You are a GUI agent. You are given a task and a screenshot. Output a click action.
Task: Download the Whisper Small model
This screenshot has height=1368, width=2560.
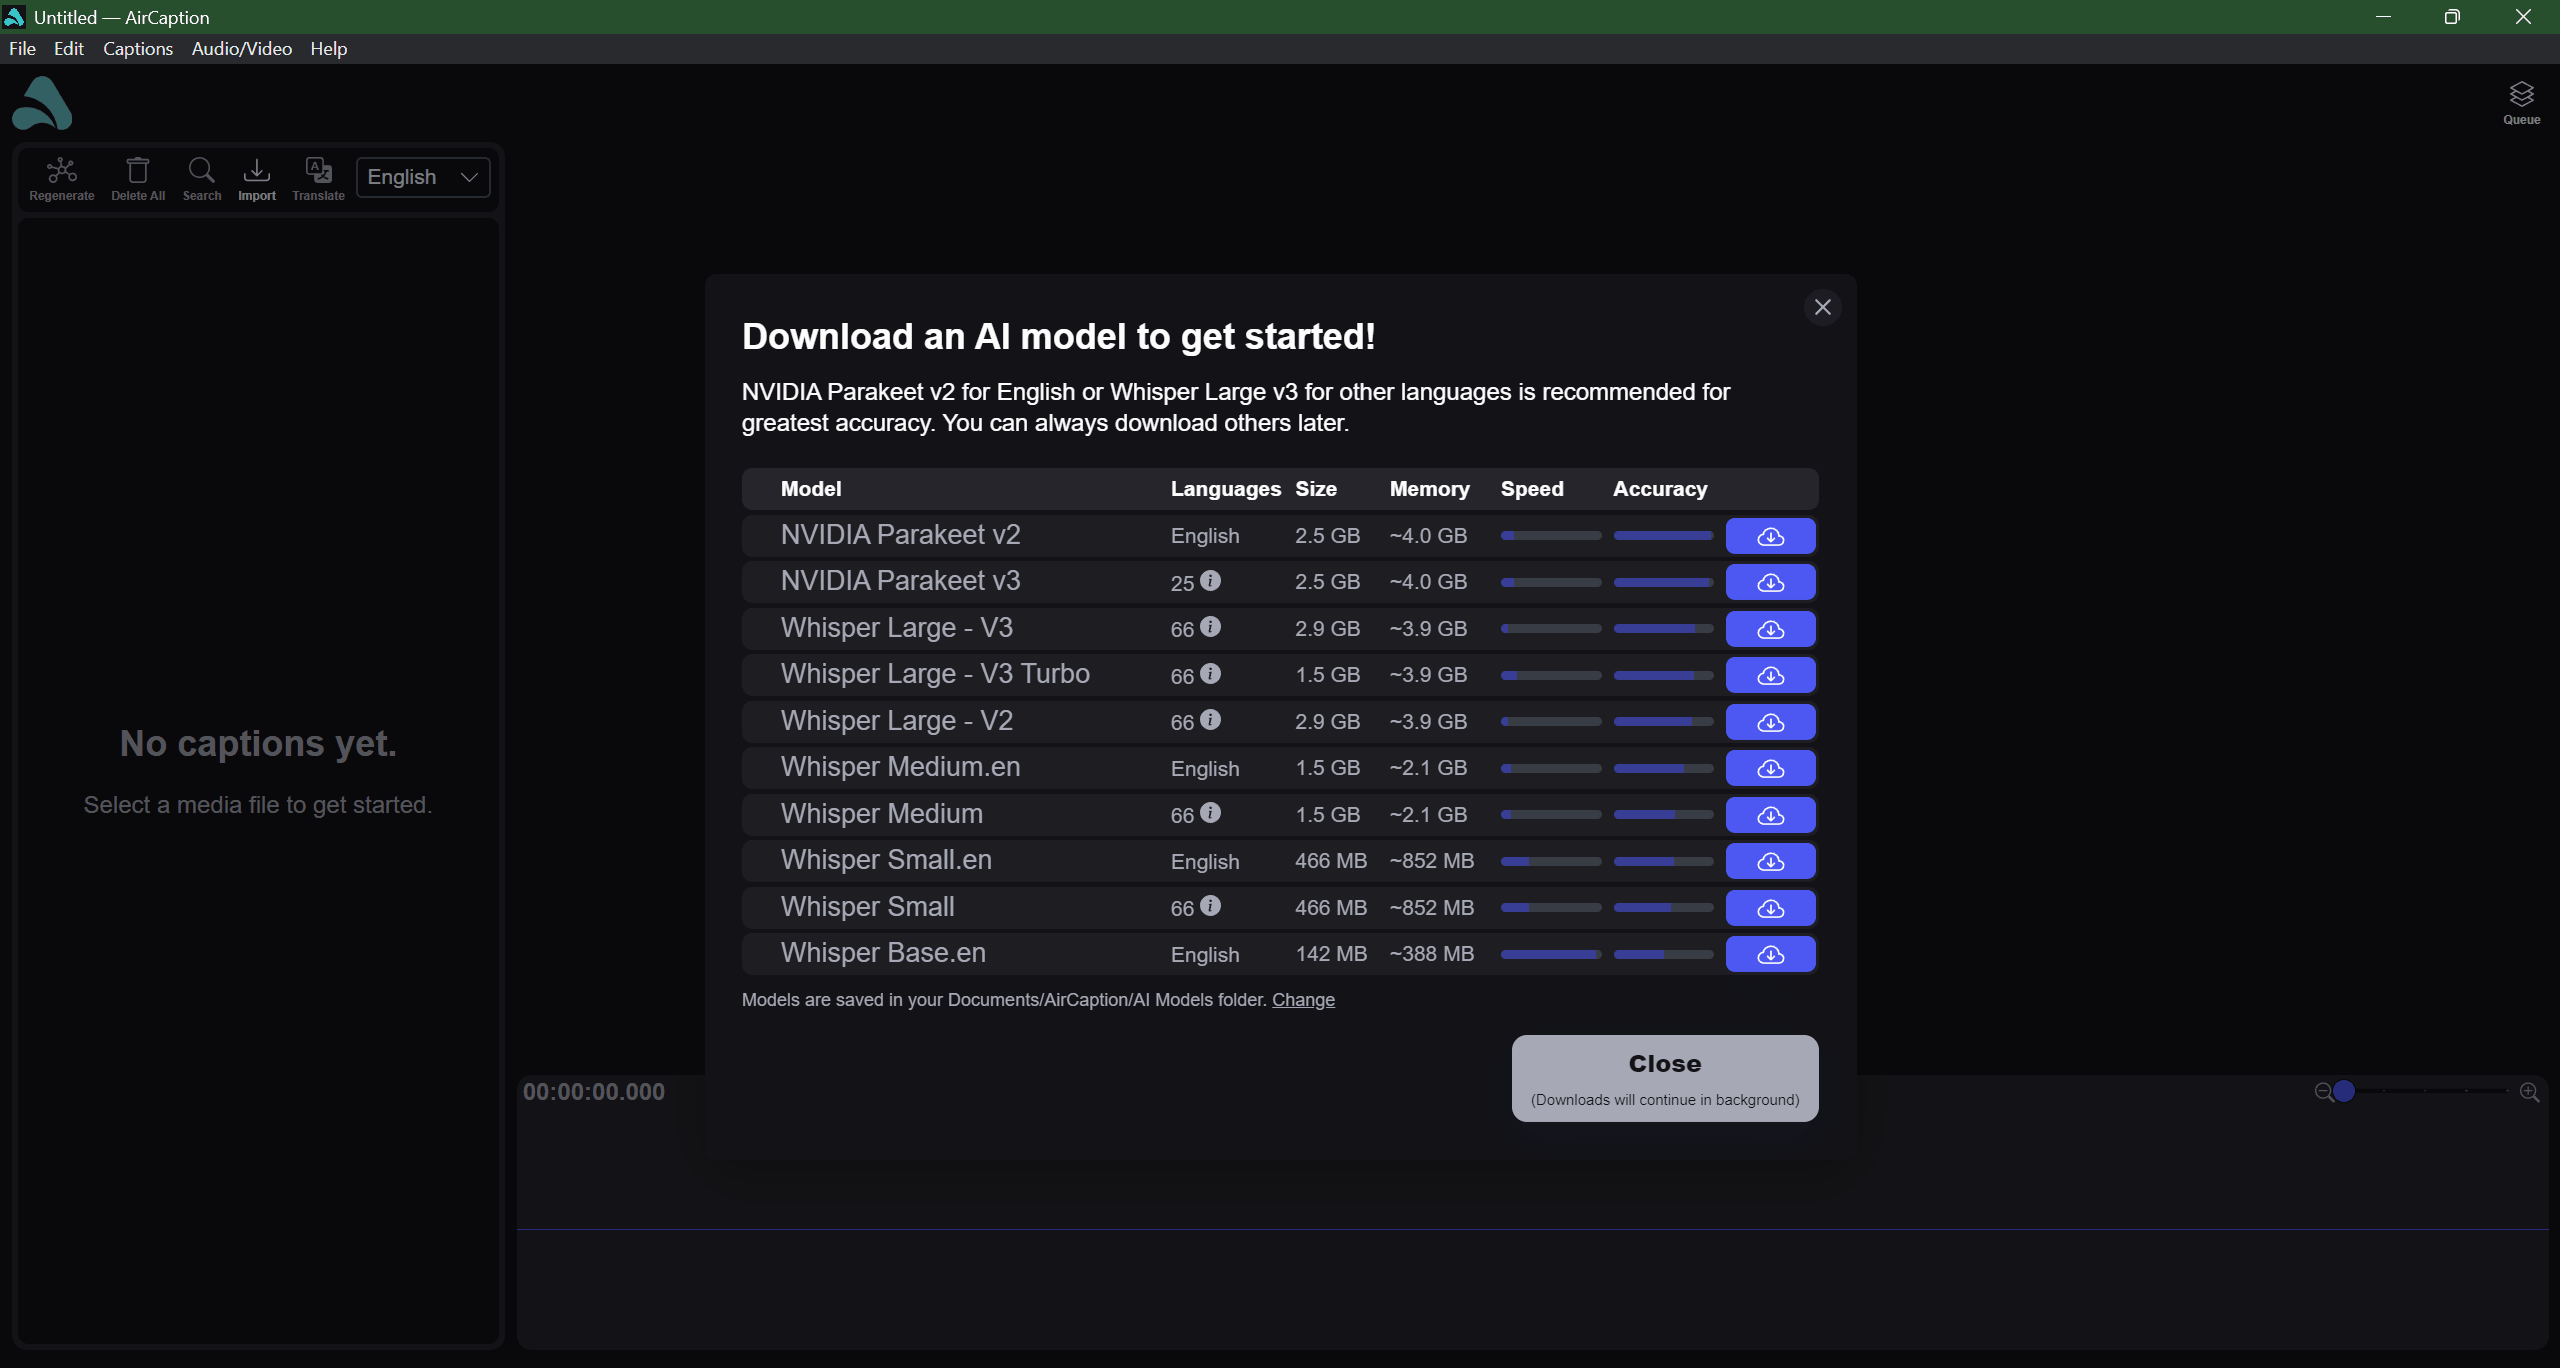tap(1770, 908)
